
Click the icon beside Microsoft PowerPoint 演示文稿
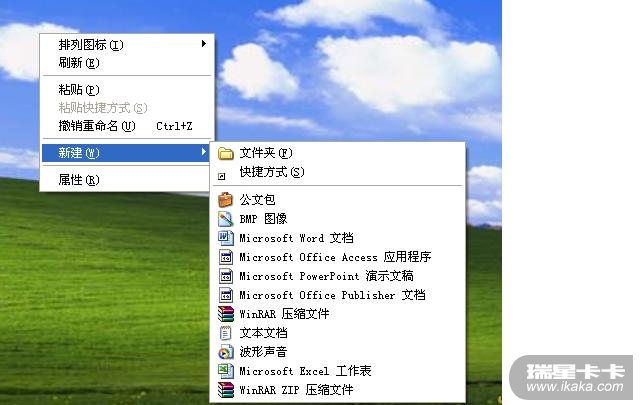(226, 276)
